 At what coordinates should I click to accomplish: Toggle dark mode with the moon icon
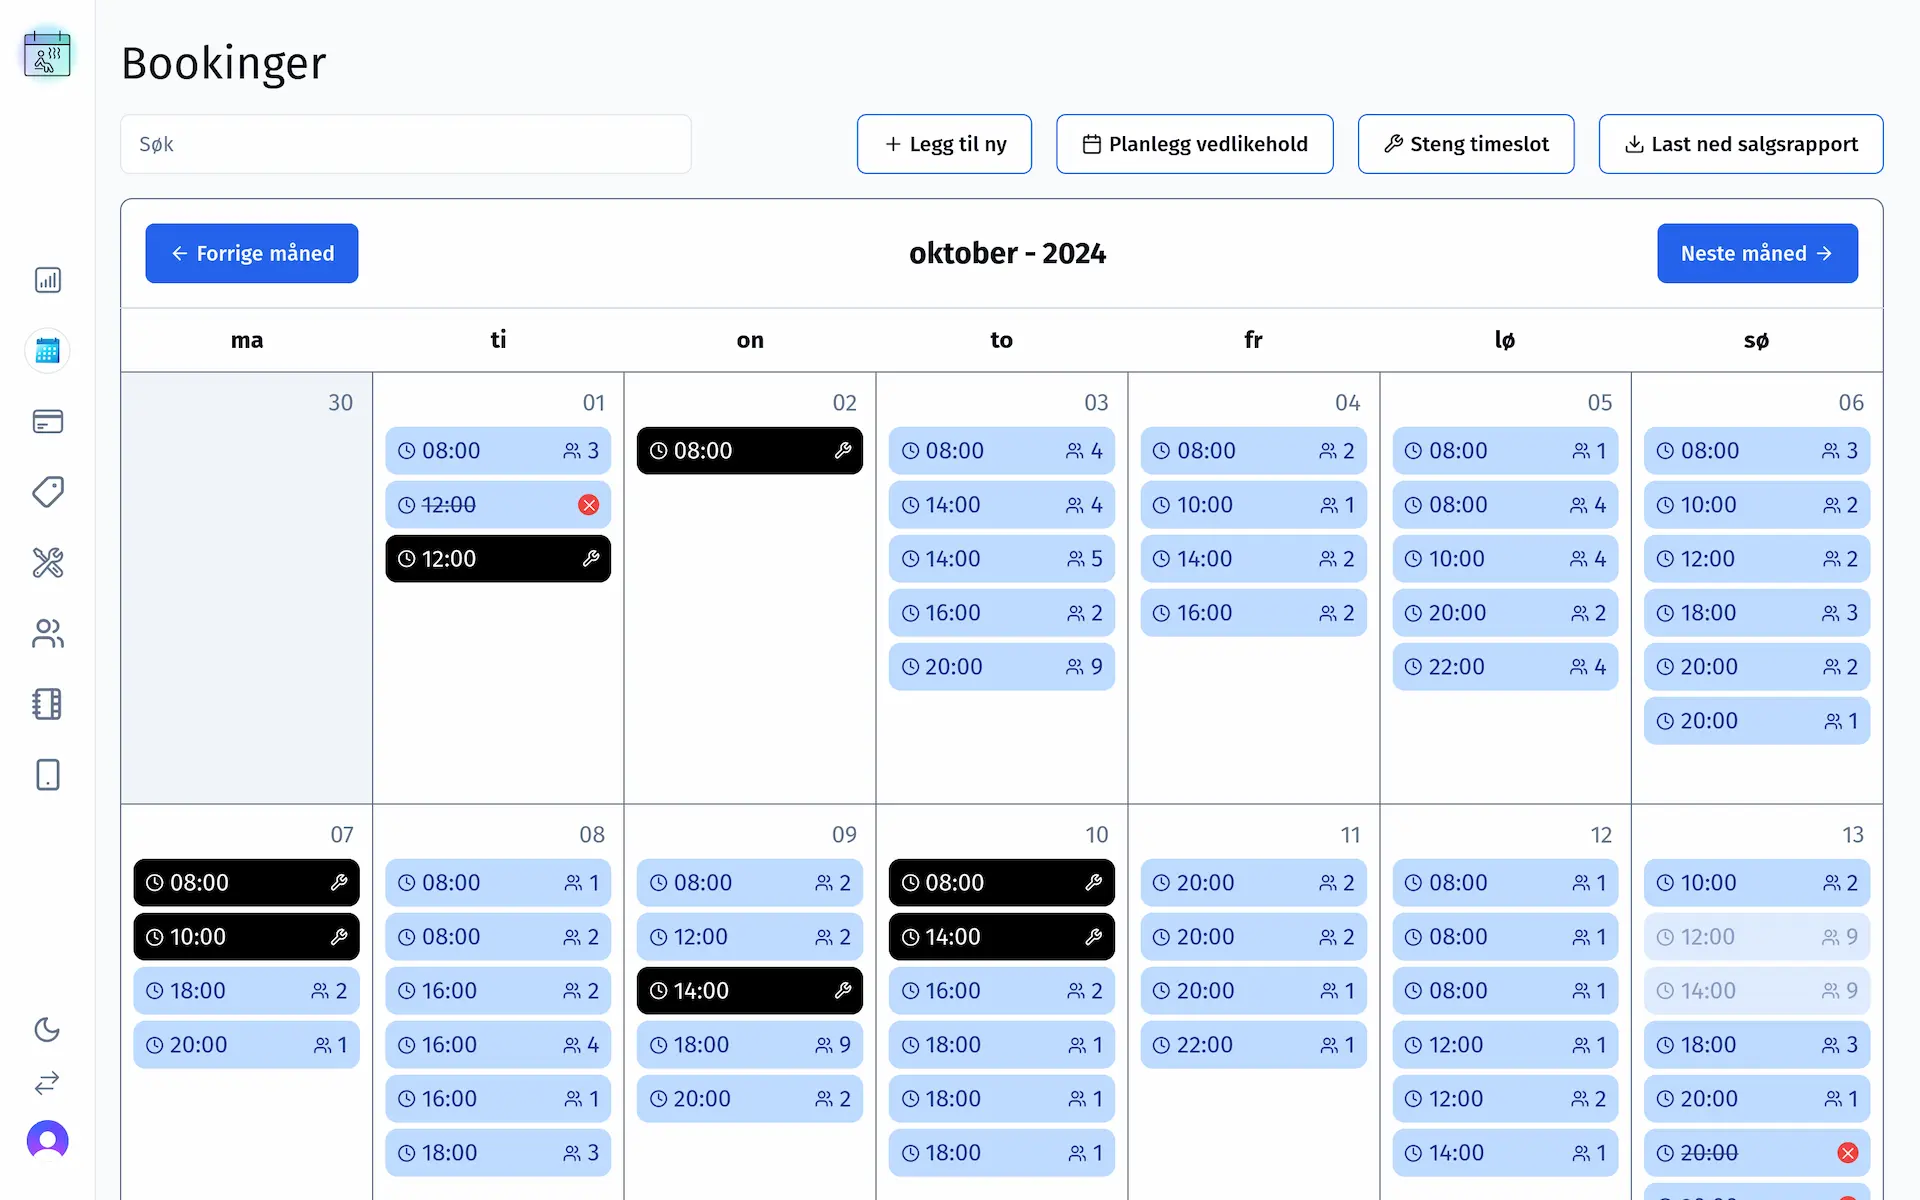coord(47,1029)
